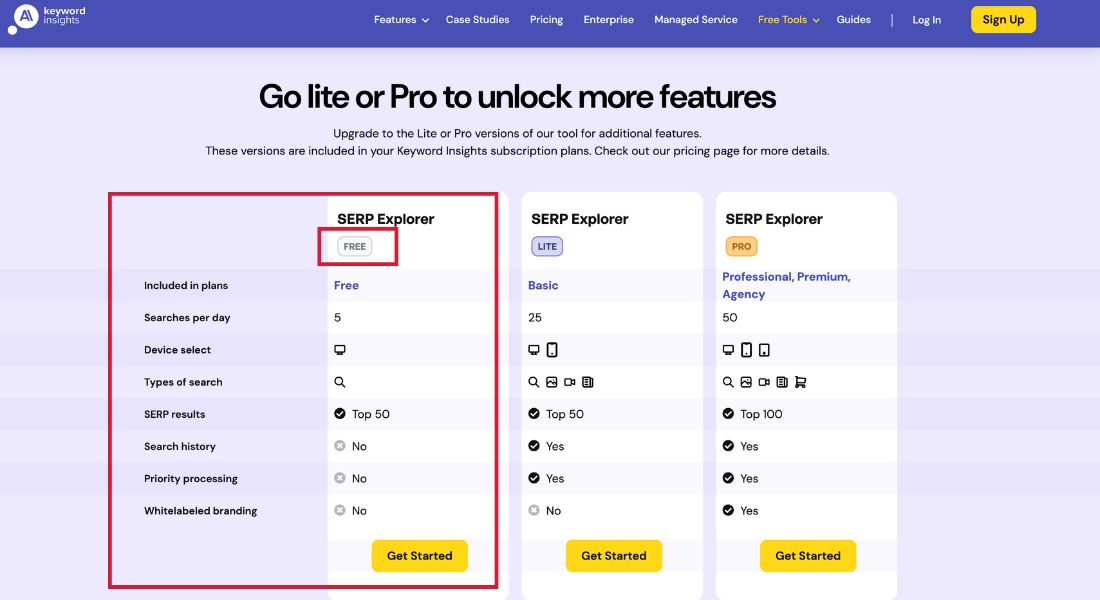Click the yellow Sign Up button

1003,20
